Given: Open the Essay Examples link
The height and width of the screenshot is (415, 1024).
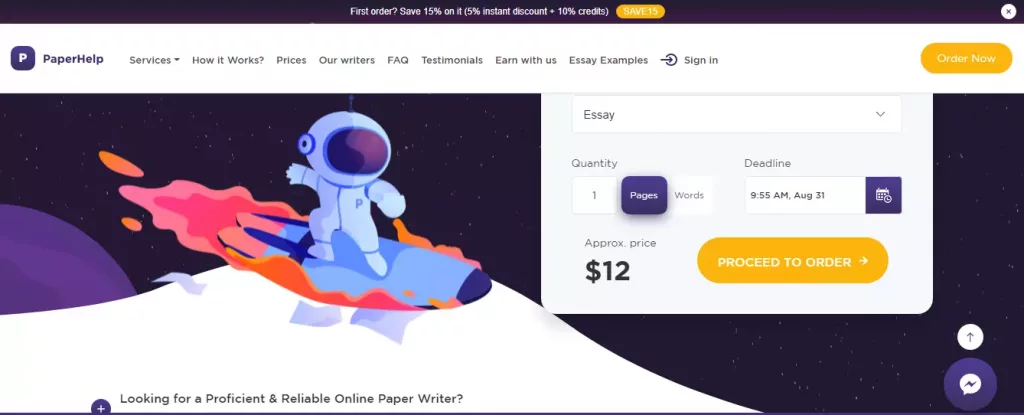Looking at the screenshot, I should [608, 60].
